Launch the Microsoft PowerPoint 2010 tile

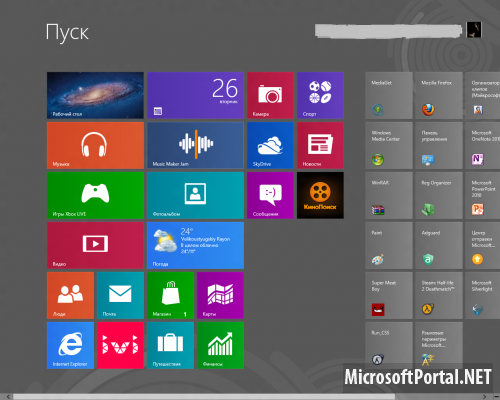[483, 195]
